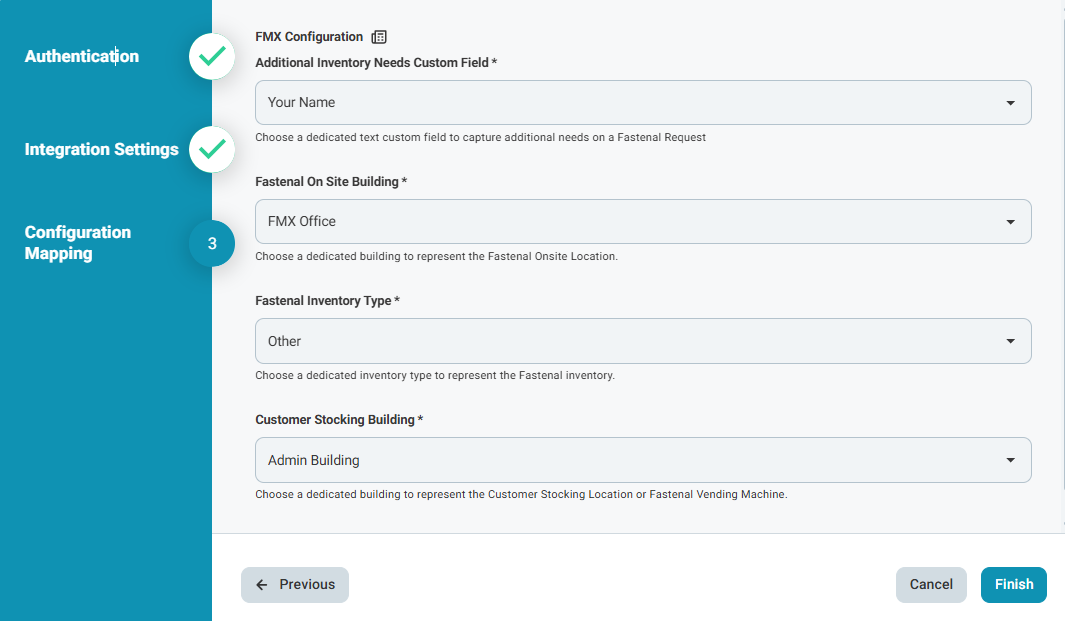Image resolution: width=1065 pixels, height=621 pixels.
Task: Go to the Authentication step
Action: click(x=82, y=57)
